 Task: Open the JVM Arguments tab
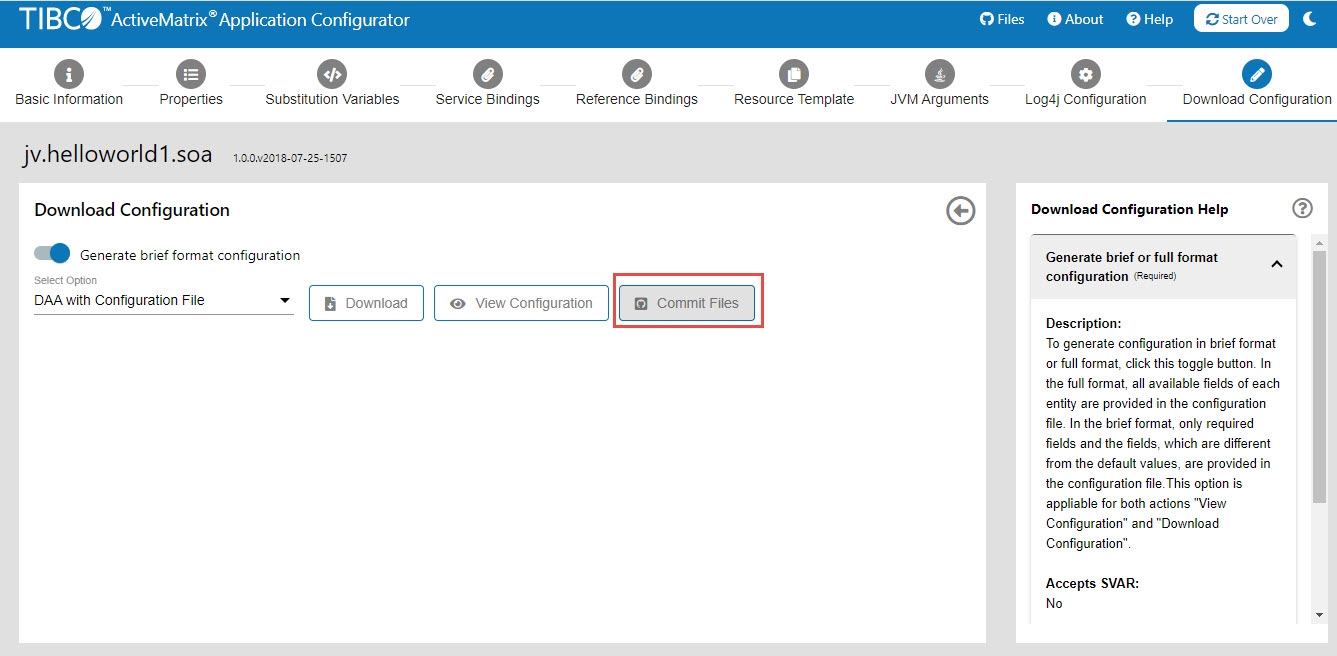(939, 99)
